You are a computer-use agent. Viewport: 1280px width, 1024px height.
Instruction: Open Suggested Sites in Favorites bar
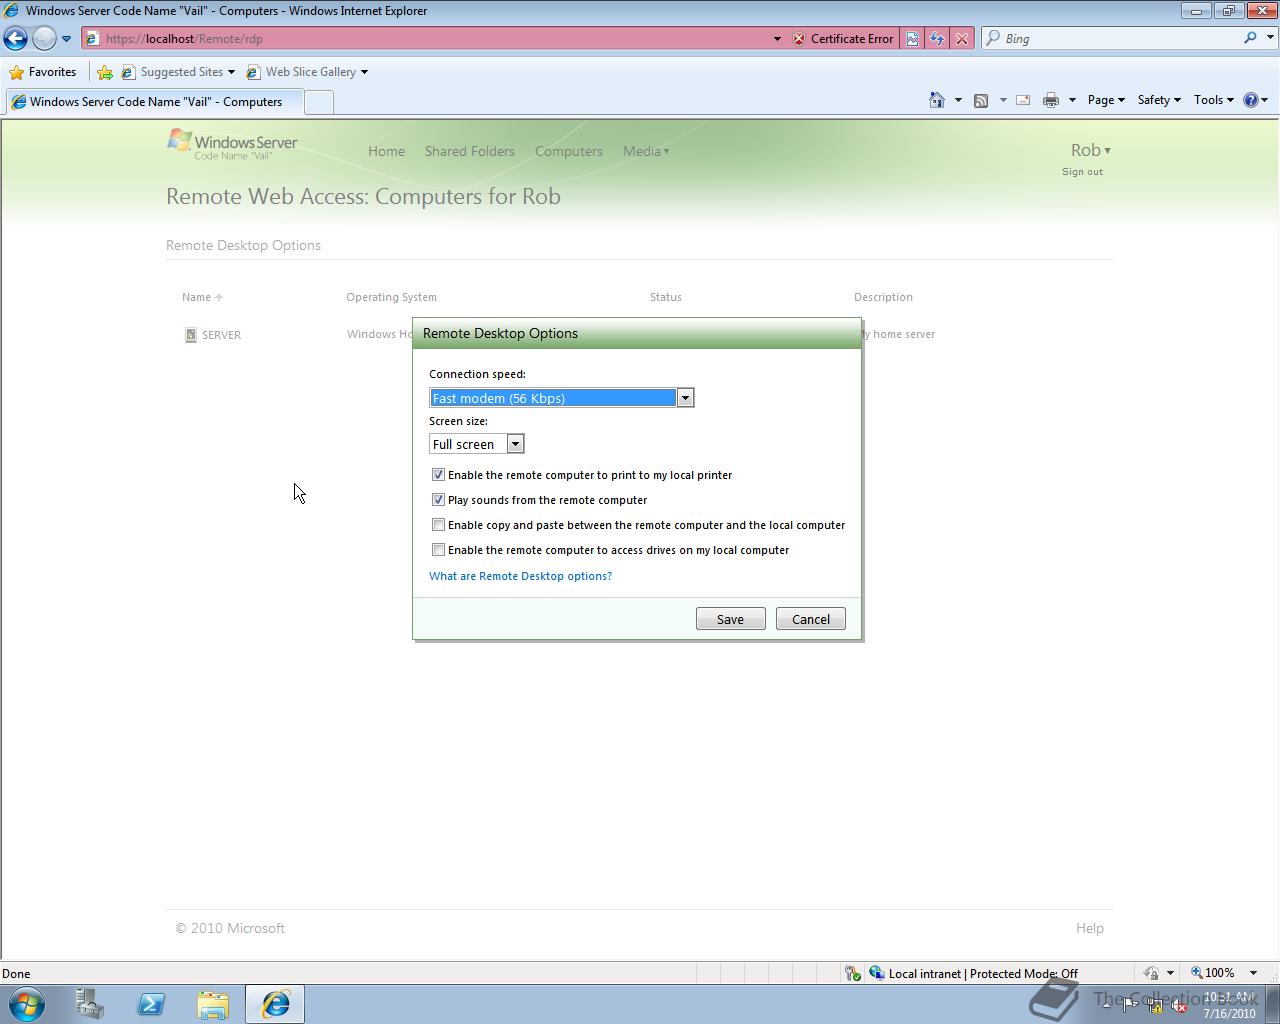pyautogui.click(x=178, y=72)
